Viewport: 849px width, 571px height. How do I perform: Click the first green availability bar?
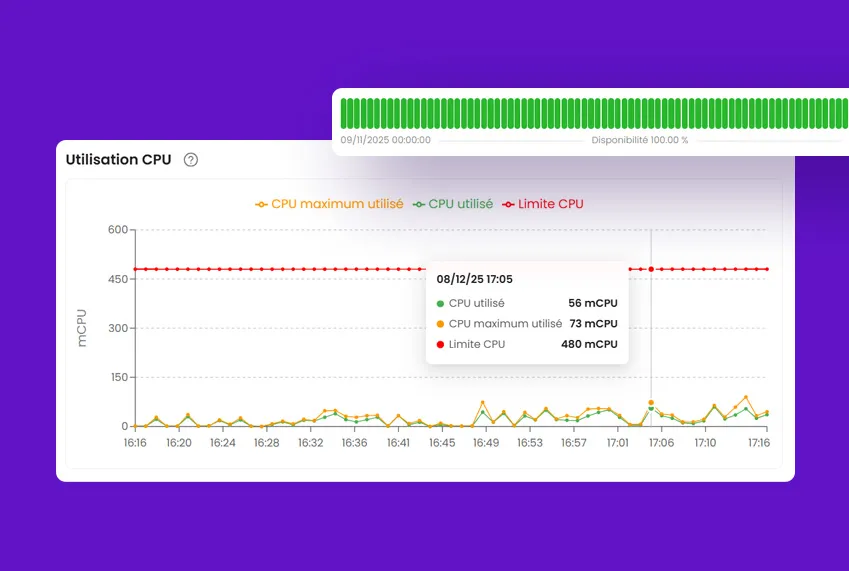pos(343,114)
